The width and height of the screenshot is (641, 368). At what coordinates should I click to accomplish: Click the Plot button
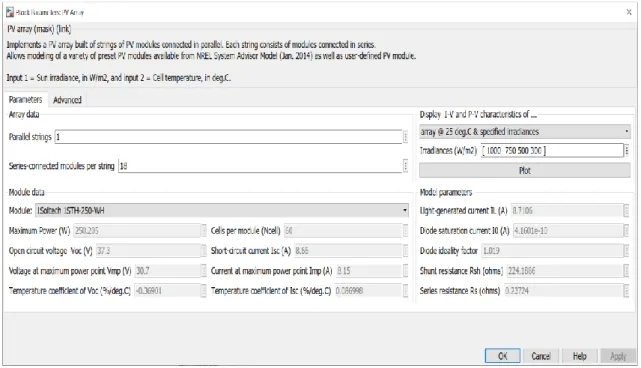click(525, 171)
